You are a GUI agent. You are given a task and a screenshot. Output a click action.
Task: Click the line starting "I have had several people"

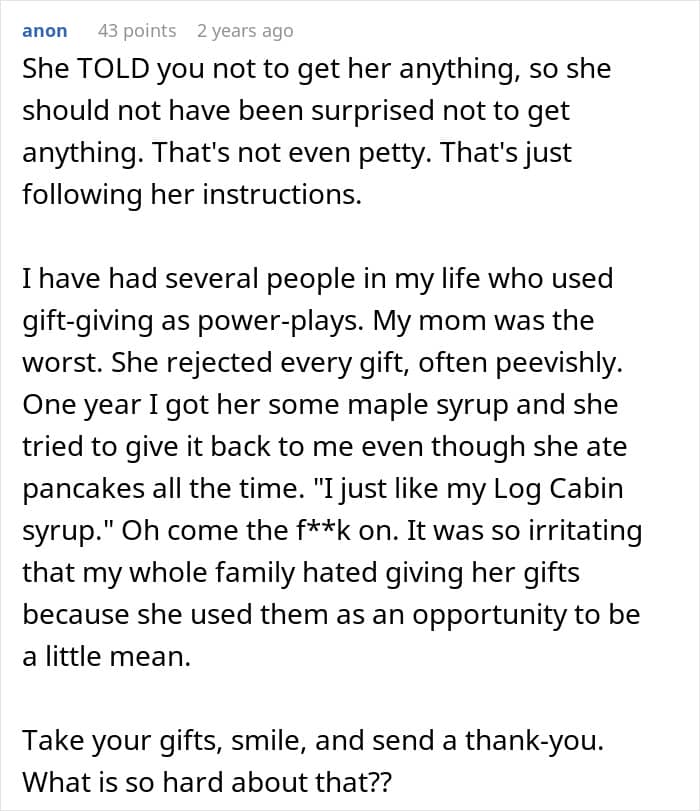(317, 279)
